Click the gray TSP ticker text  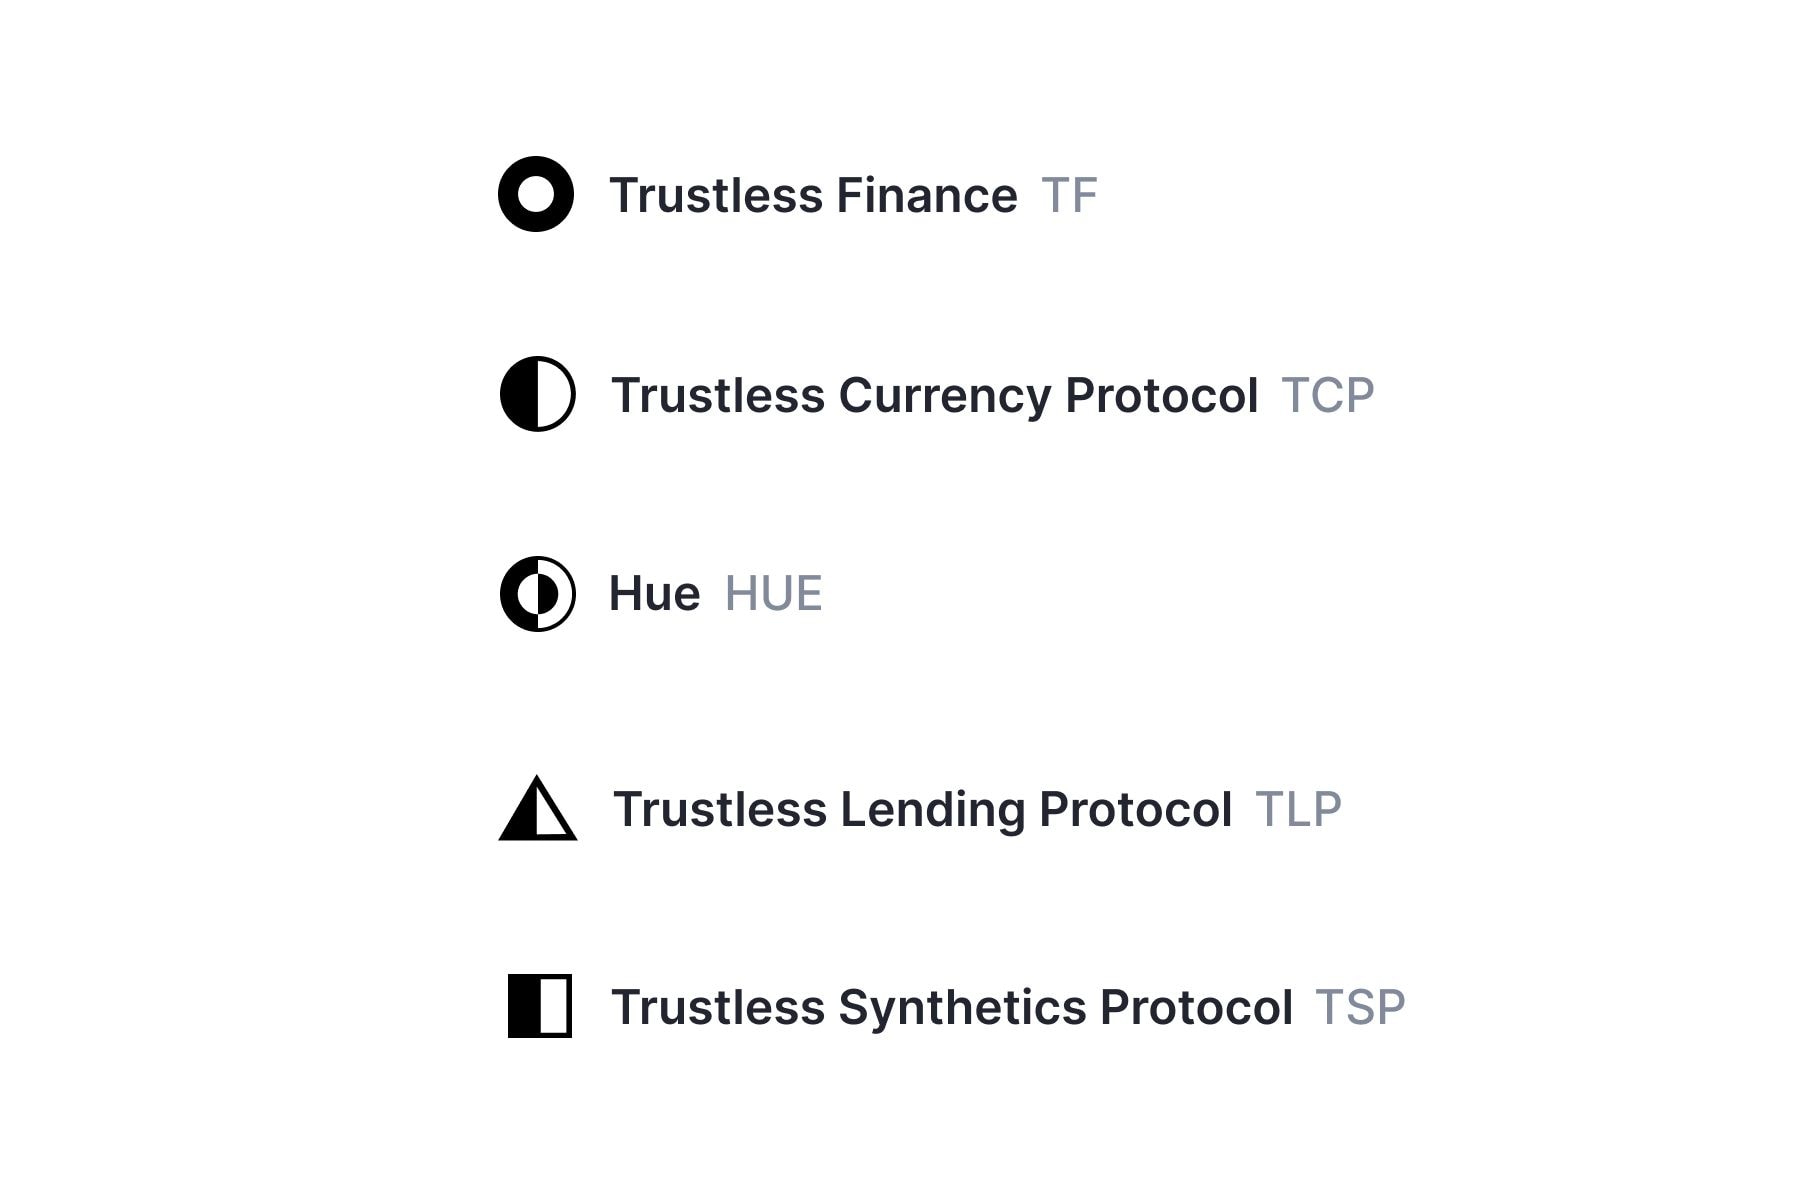[1360, 1007]
